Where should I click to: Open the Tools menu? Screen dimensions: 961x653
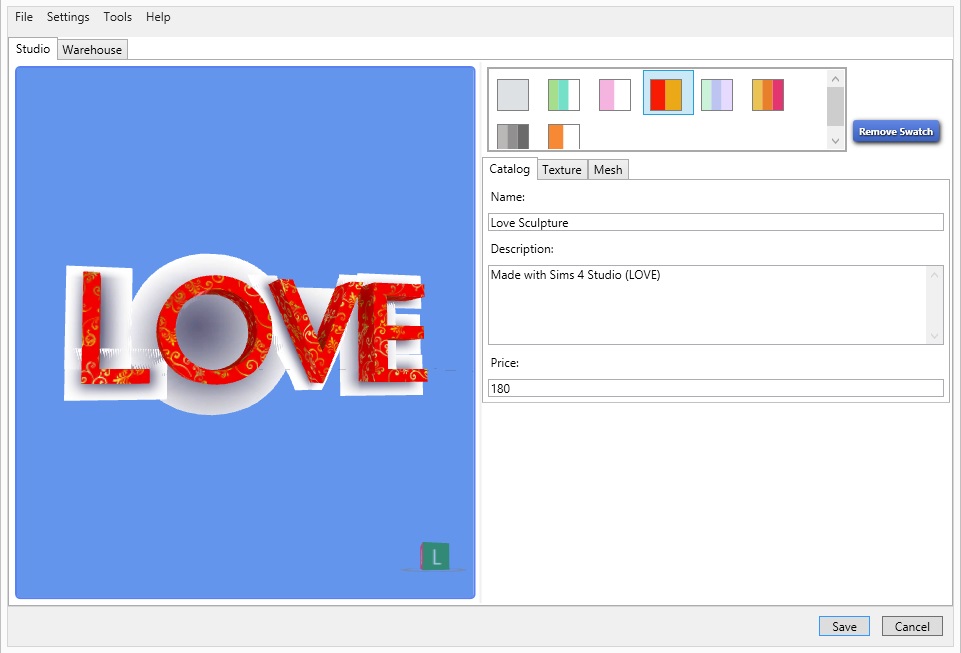(117, 17)
